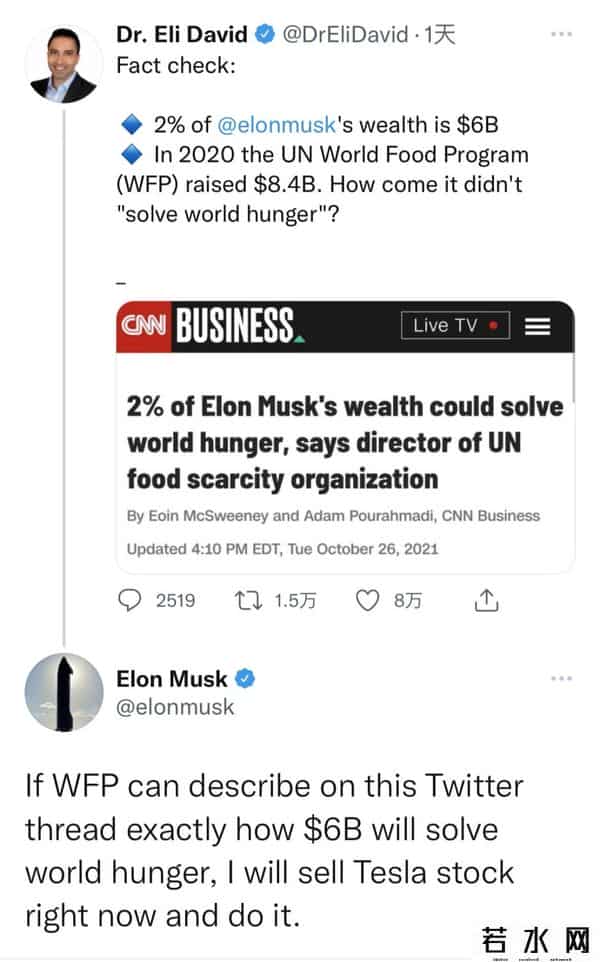600x962 pixels.
Task: Expand more options on Dr. Eli David's tweet
Action: tap(562, 34)
